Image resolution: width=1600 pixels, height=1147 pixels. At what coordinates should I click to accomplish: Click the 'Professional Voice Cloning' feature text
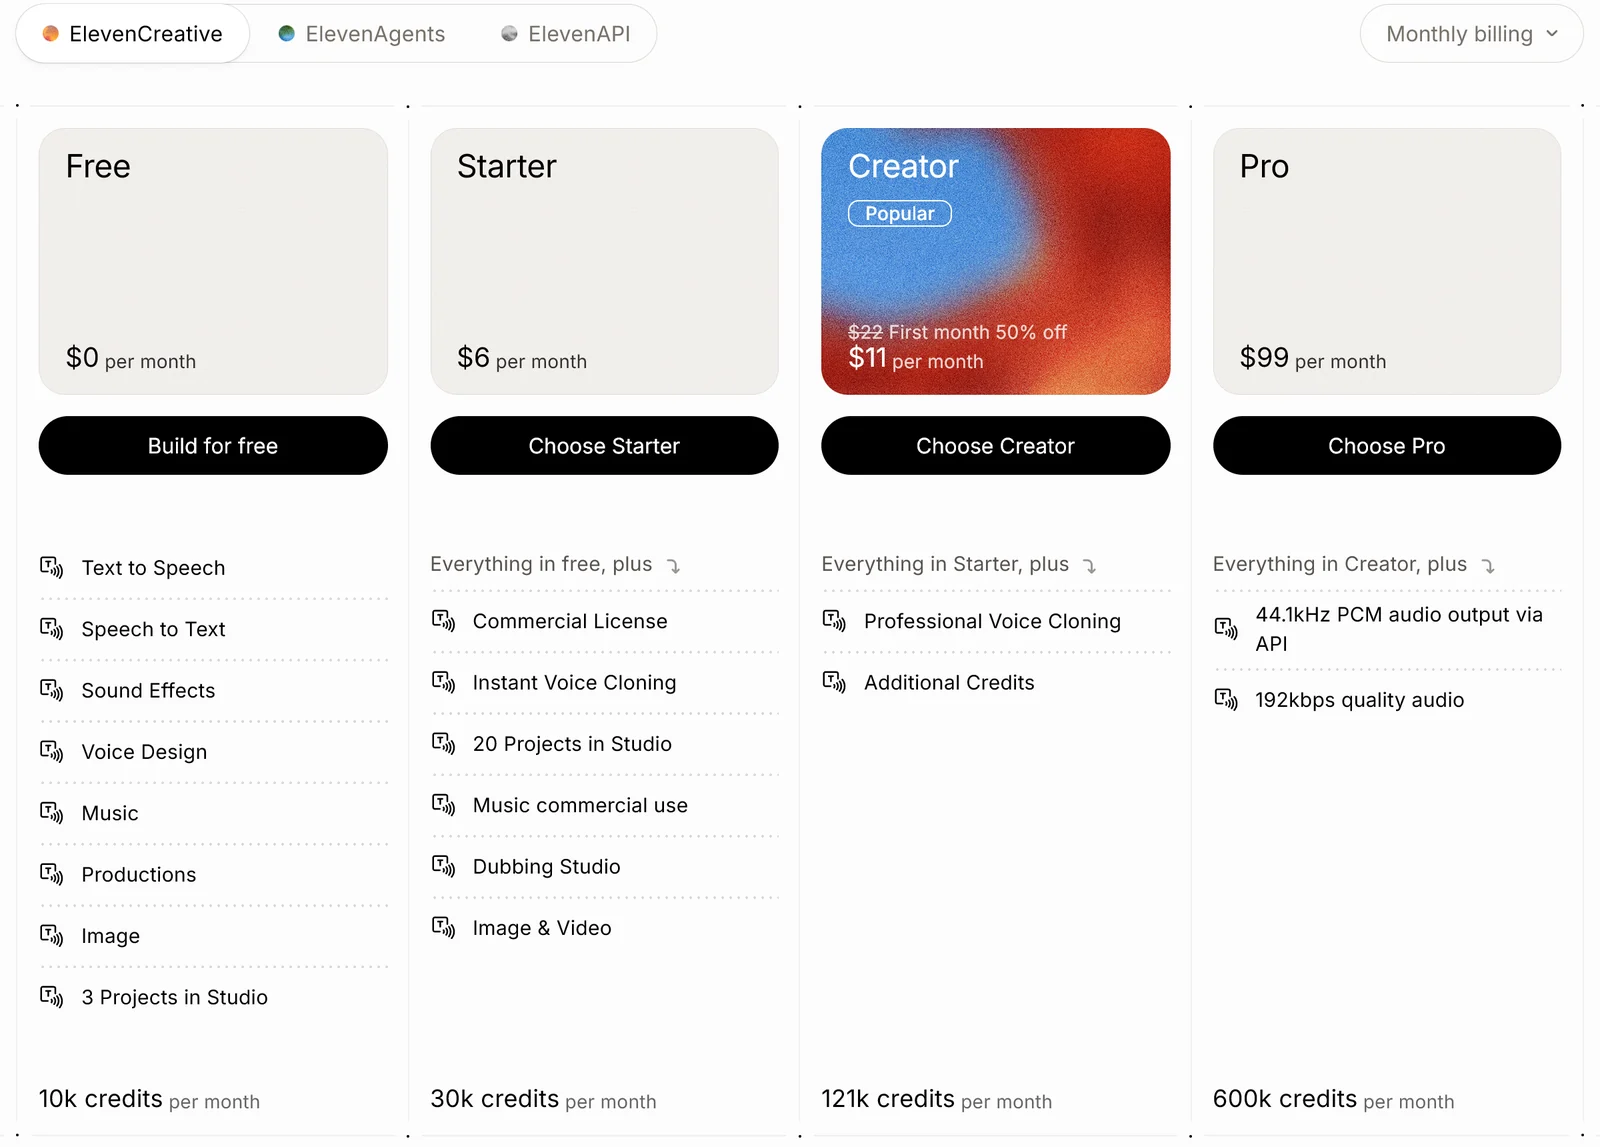pyautogui.click(x=992, y=622)
